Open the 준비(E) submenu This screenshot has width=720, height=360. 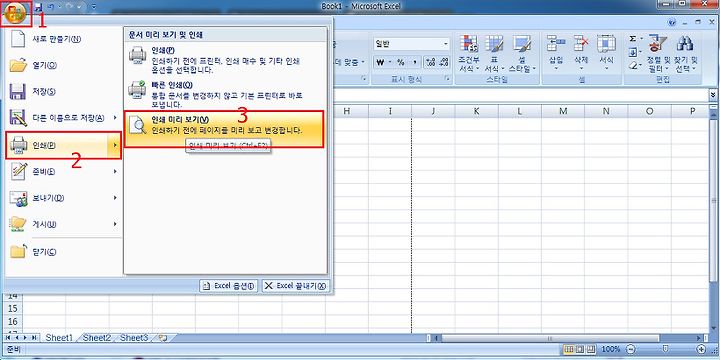[x=63, y=172]
